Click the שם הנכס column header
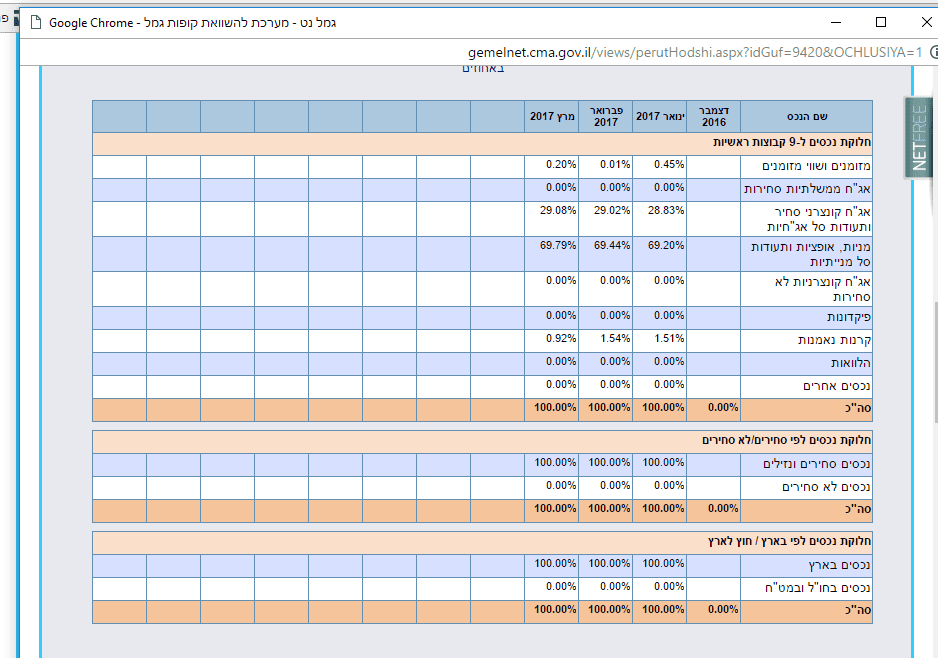The image size is (938, 658). pos(806,117)
